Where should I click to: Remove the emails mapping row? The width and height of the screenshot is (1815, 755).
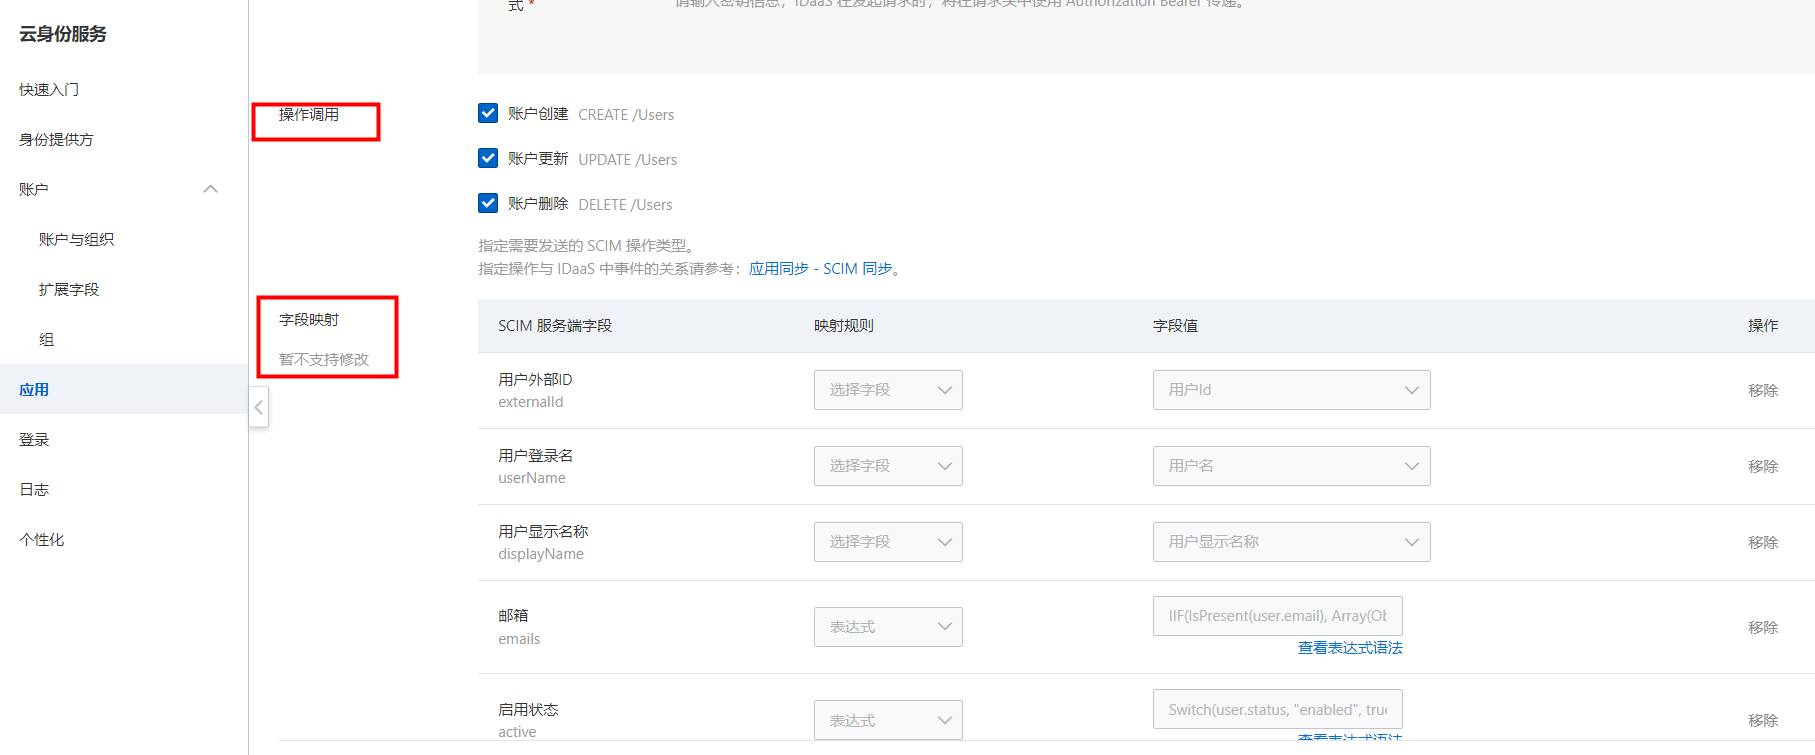coord(1763,627)
